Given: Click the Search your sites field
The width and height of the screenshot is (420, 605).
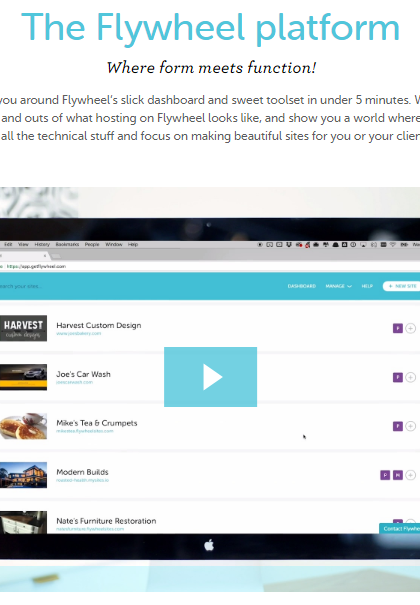Looking at the screenshot, I should [21, 286].
